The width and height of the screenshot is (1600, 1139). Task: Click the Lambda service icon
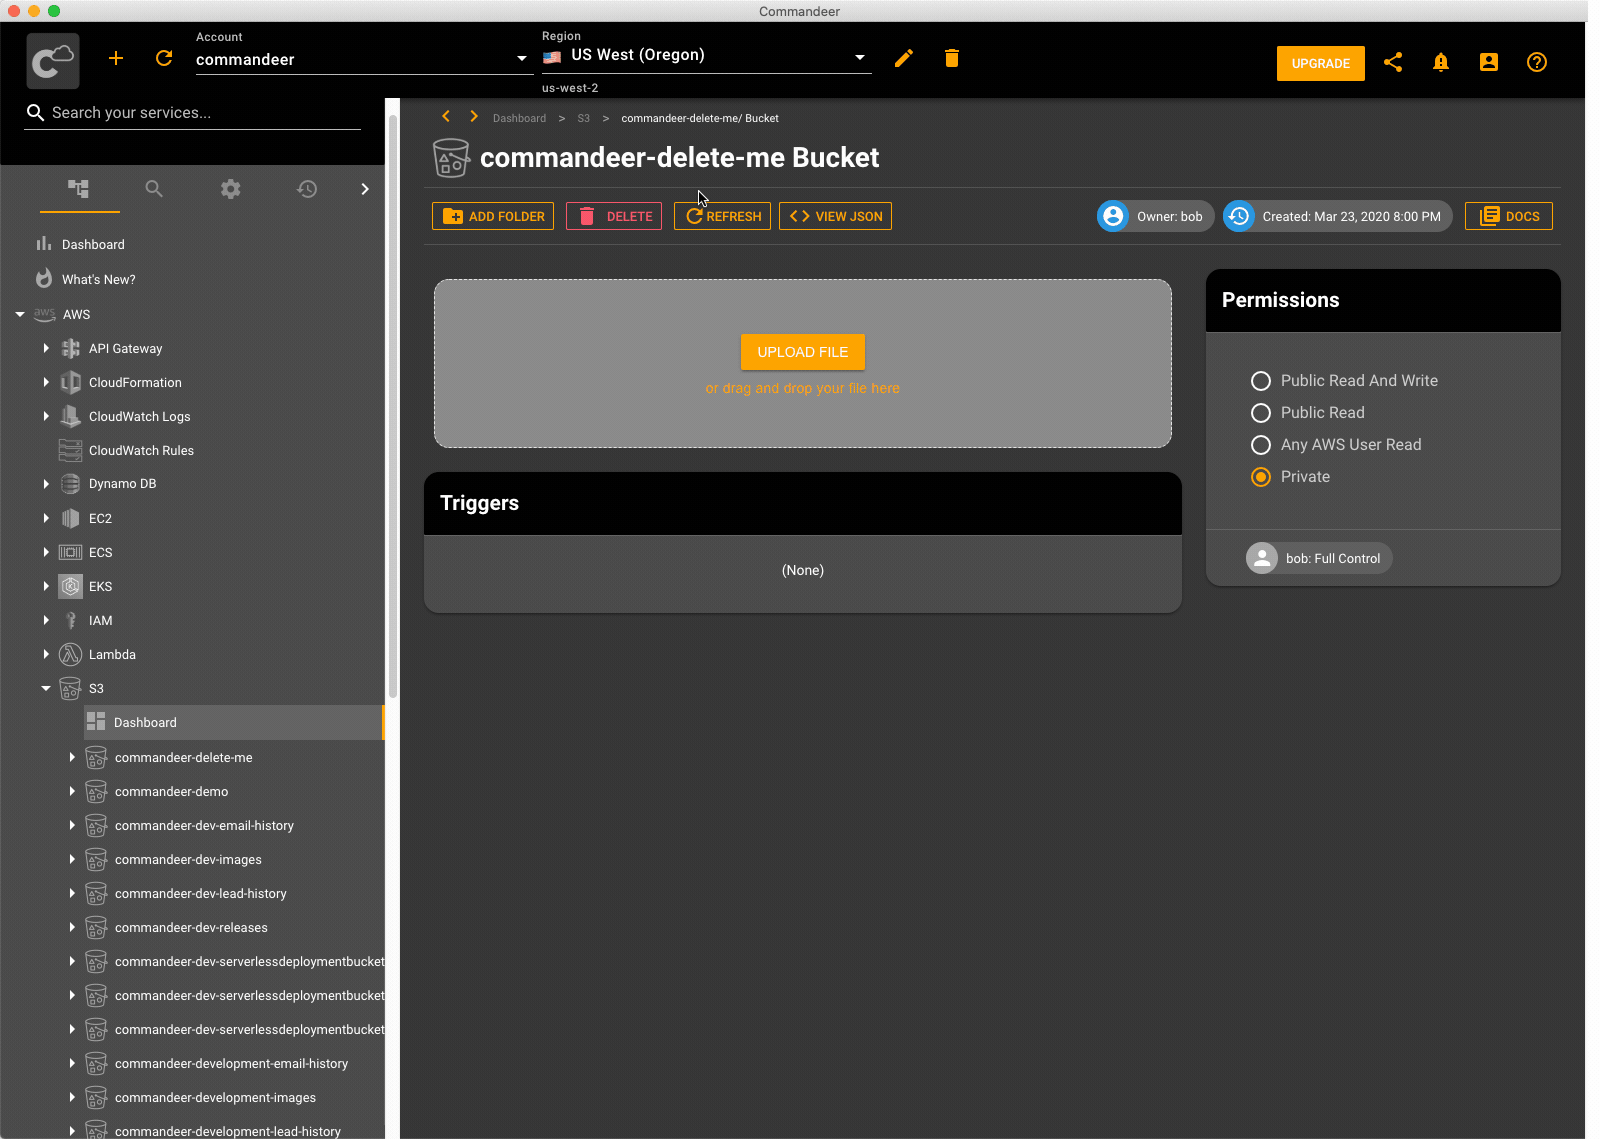click(70, 654)
